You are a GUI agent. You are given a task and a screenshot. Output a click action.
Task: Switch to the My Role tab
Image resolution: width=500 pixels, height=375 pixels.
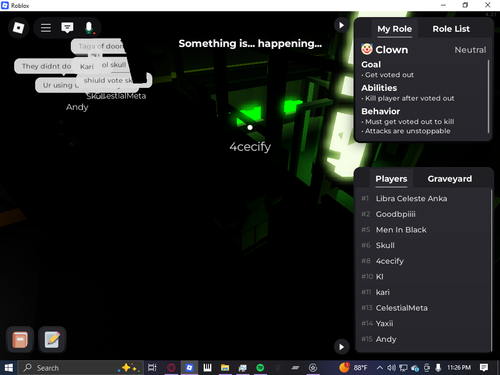[x=394, y=29]
